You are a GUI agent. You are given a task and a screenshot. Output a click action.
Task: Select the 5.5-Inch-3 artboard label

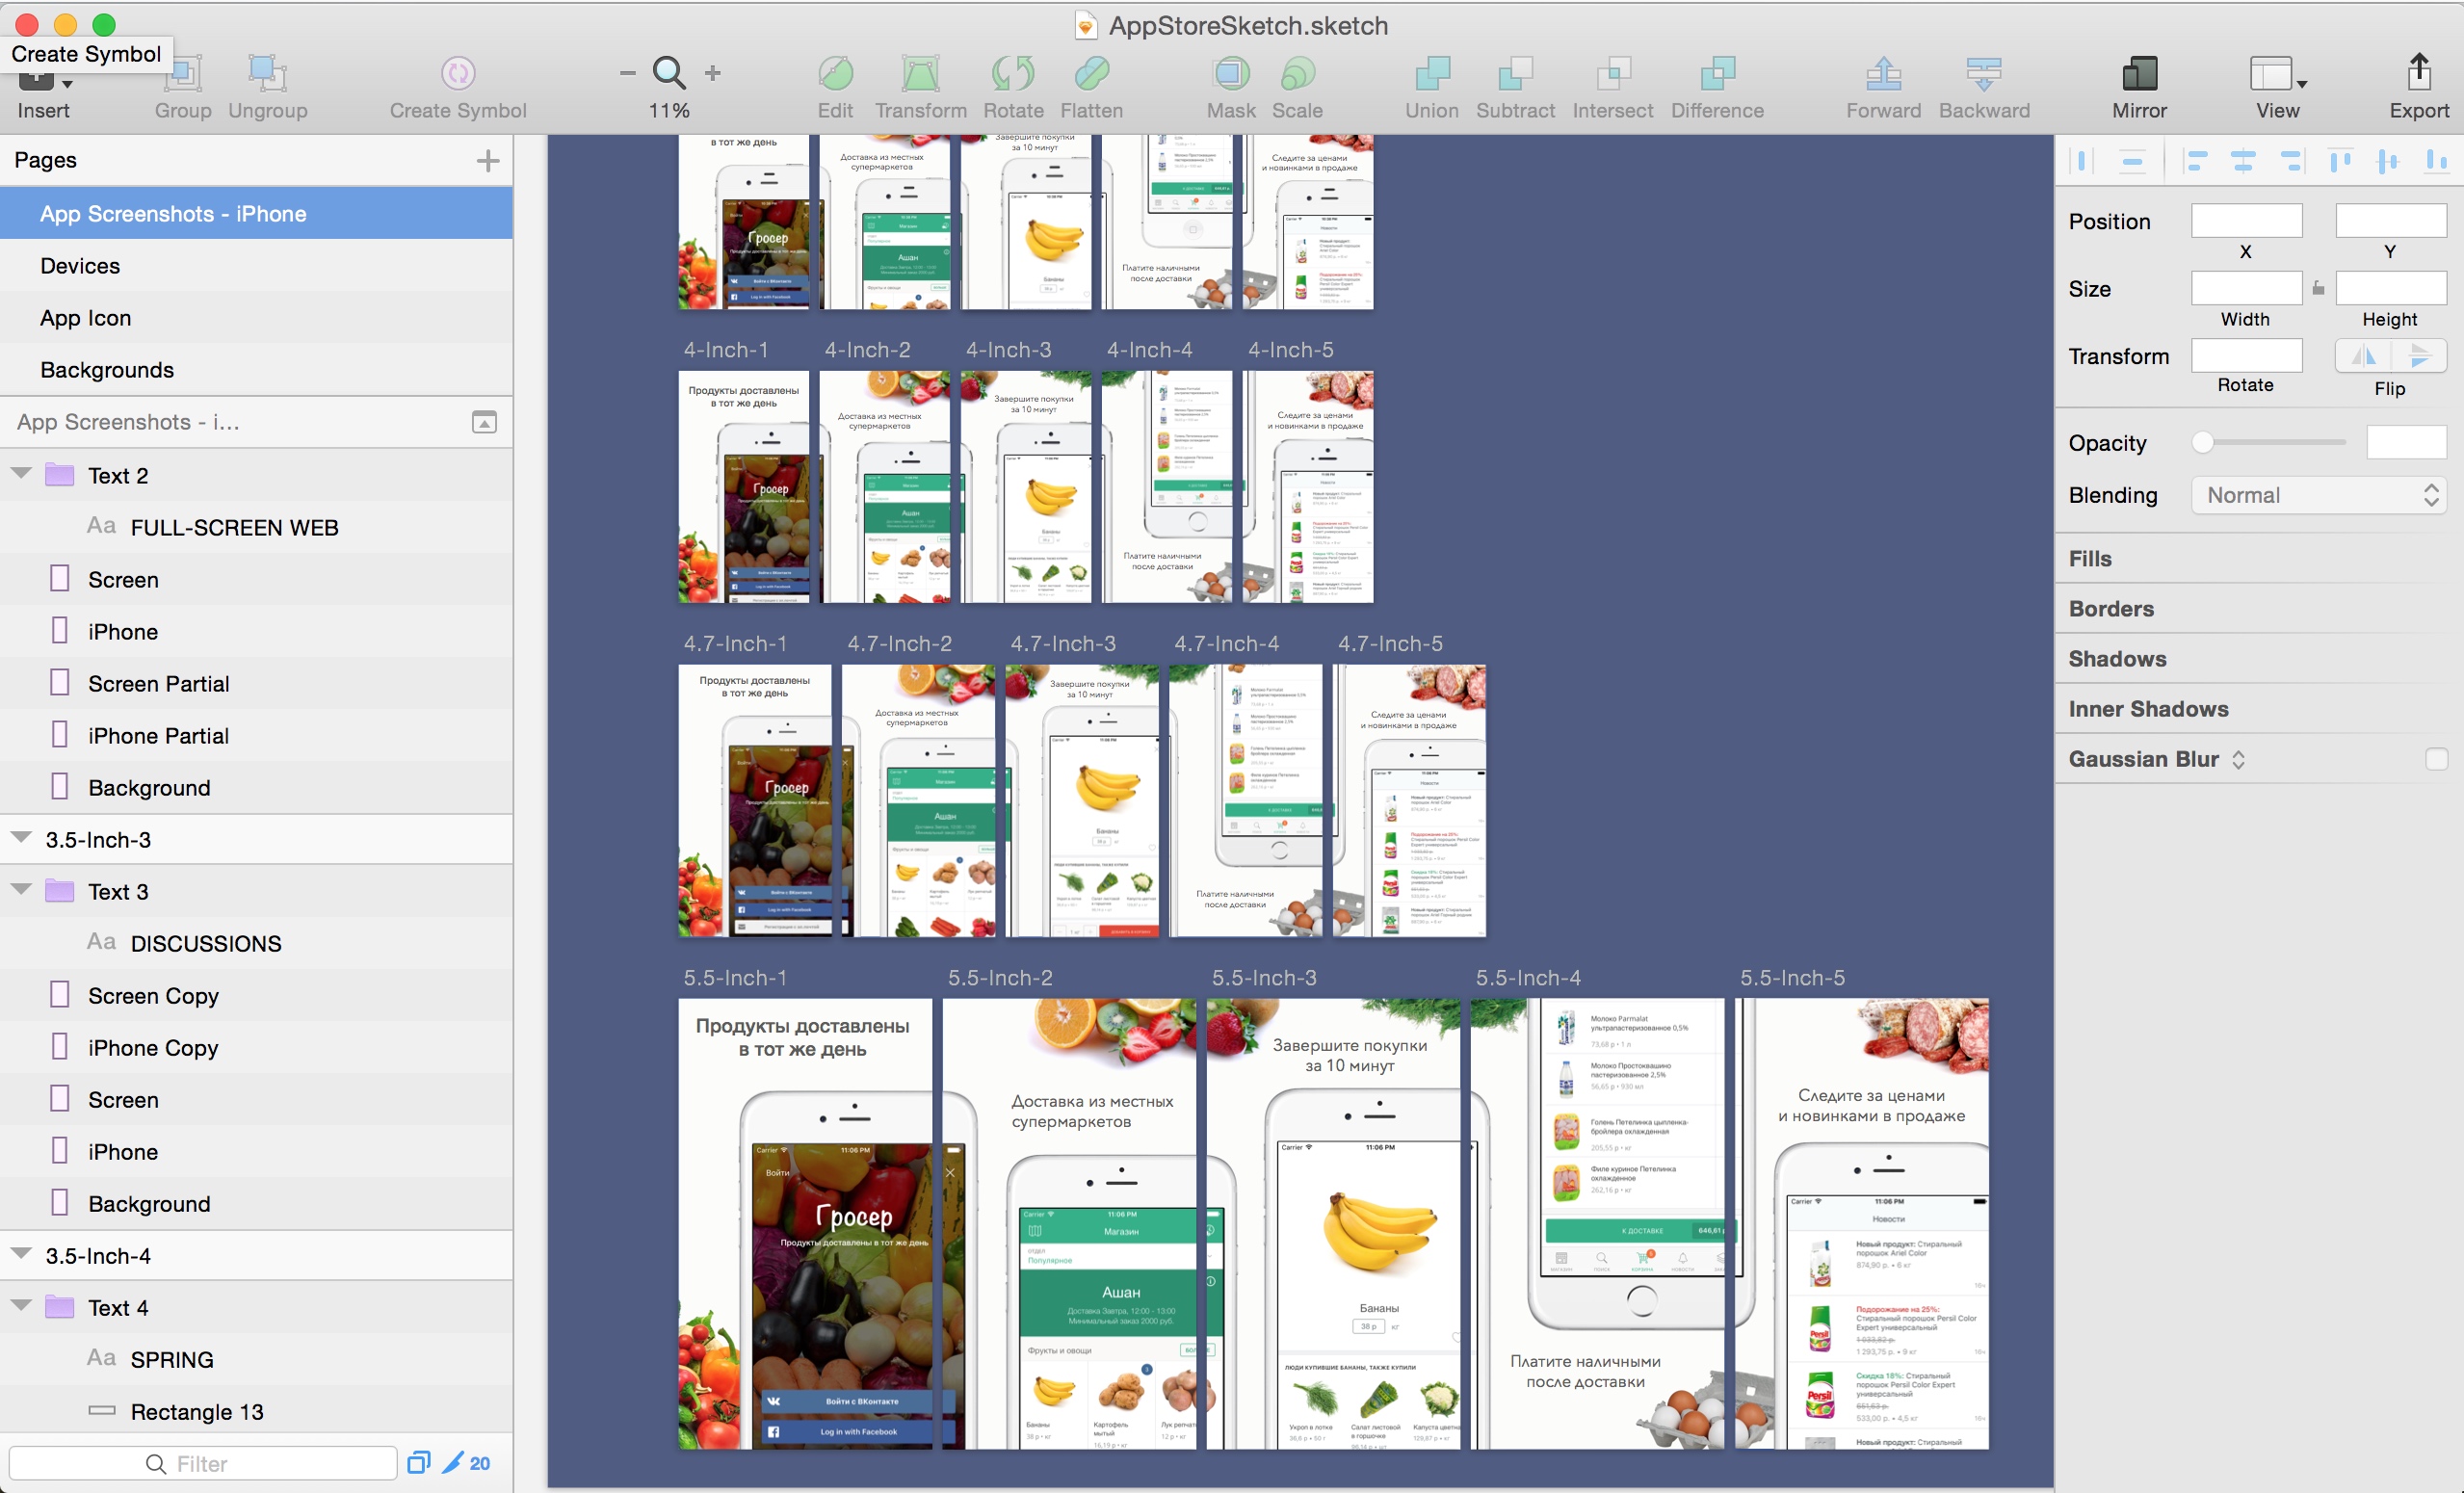[1264, 979]
